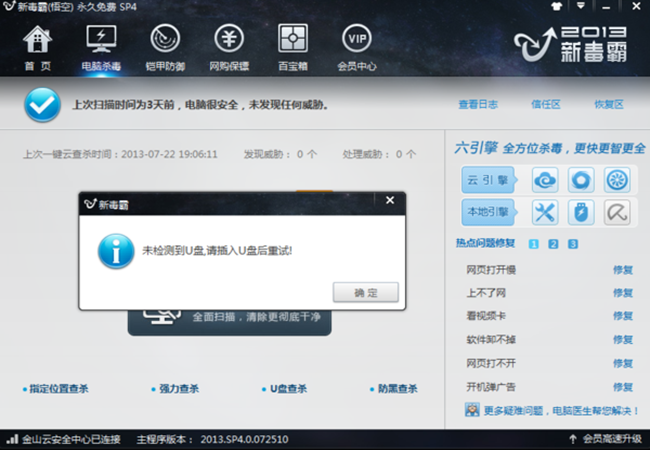Click 修复 for 看视频卡
Image resolution: width=650 pixels, height=450 pixels.
coord(623,316)
